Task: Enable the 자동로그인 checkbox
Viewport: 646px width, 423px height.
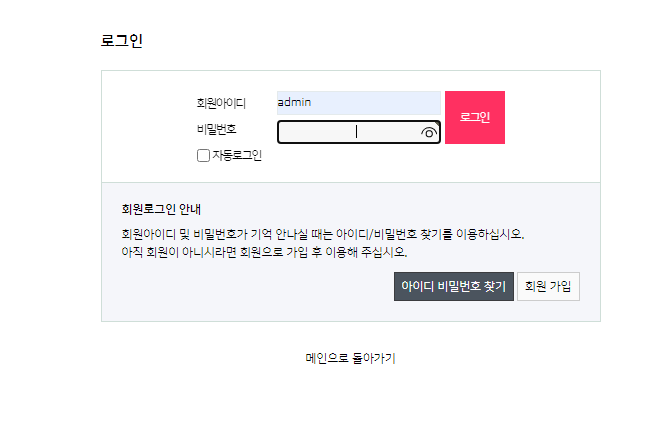Action: pyautogui.click(x=203, y=155)
